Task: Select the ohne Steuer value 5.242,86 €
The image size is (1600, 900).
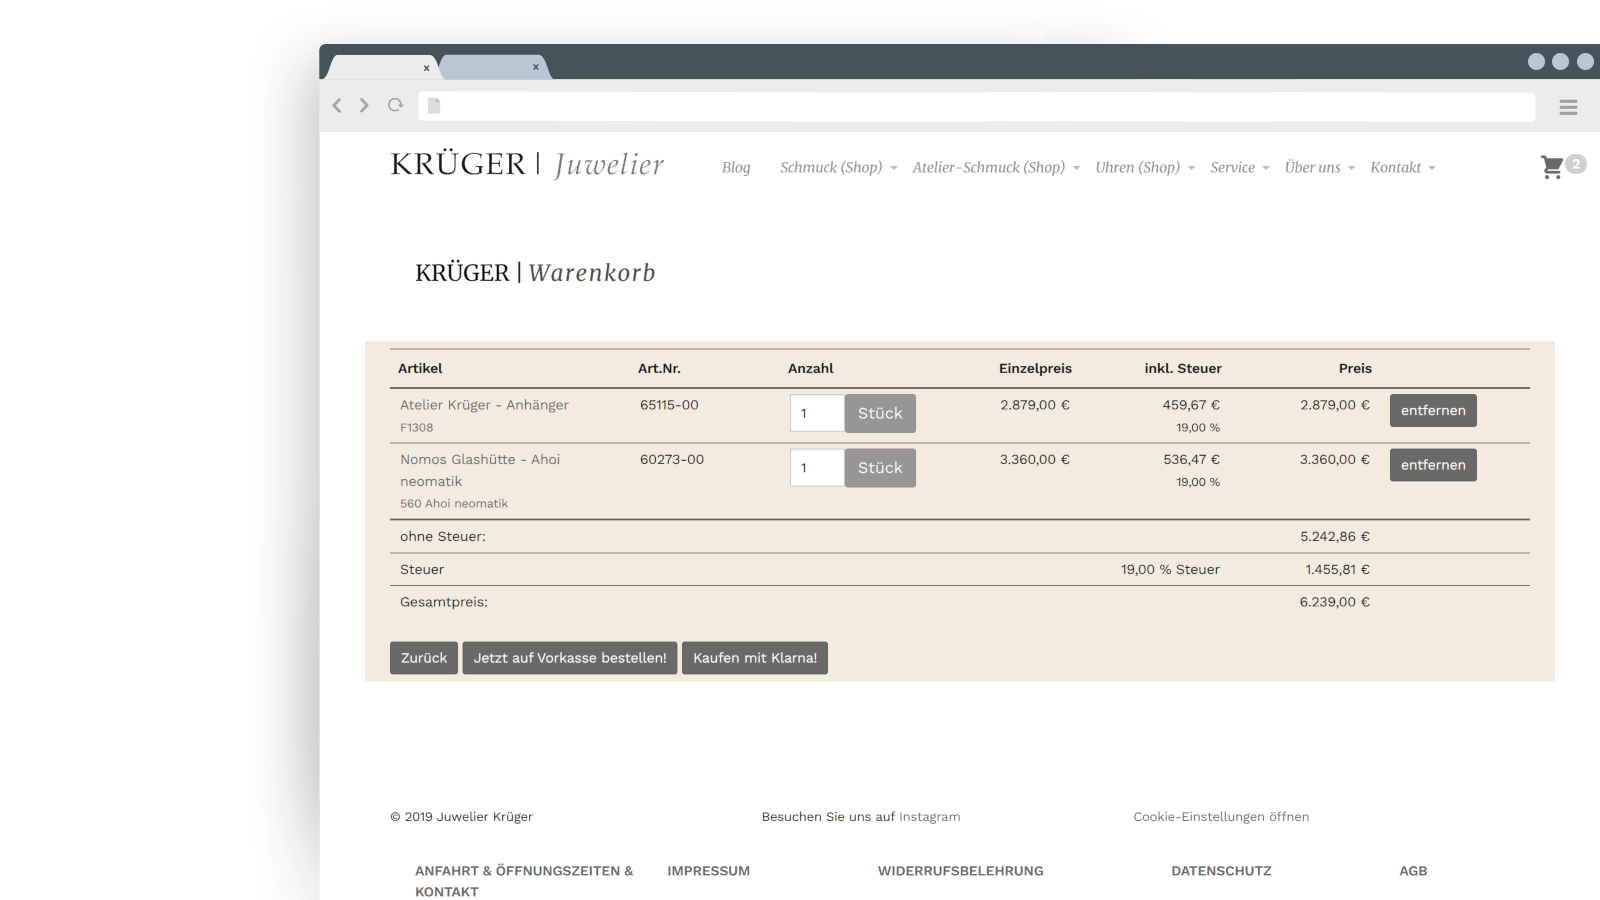Action: pos(1335,537)
